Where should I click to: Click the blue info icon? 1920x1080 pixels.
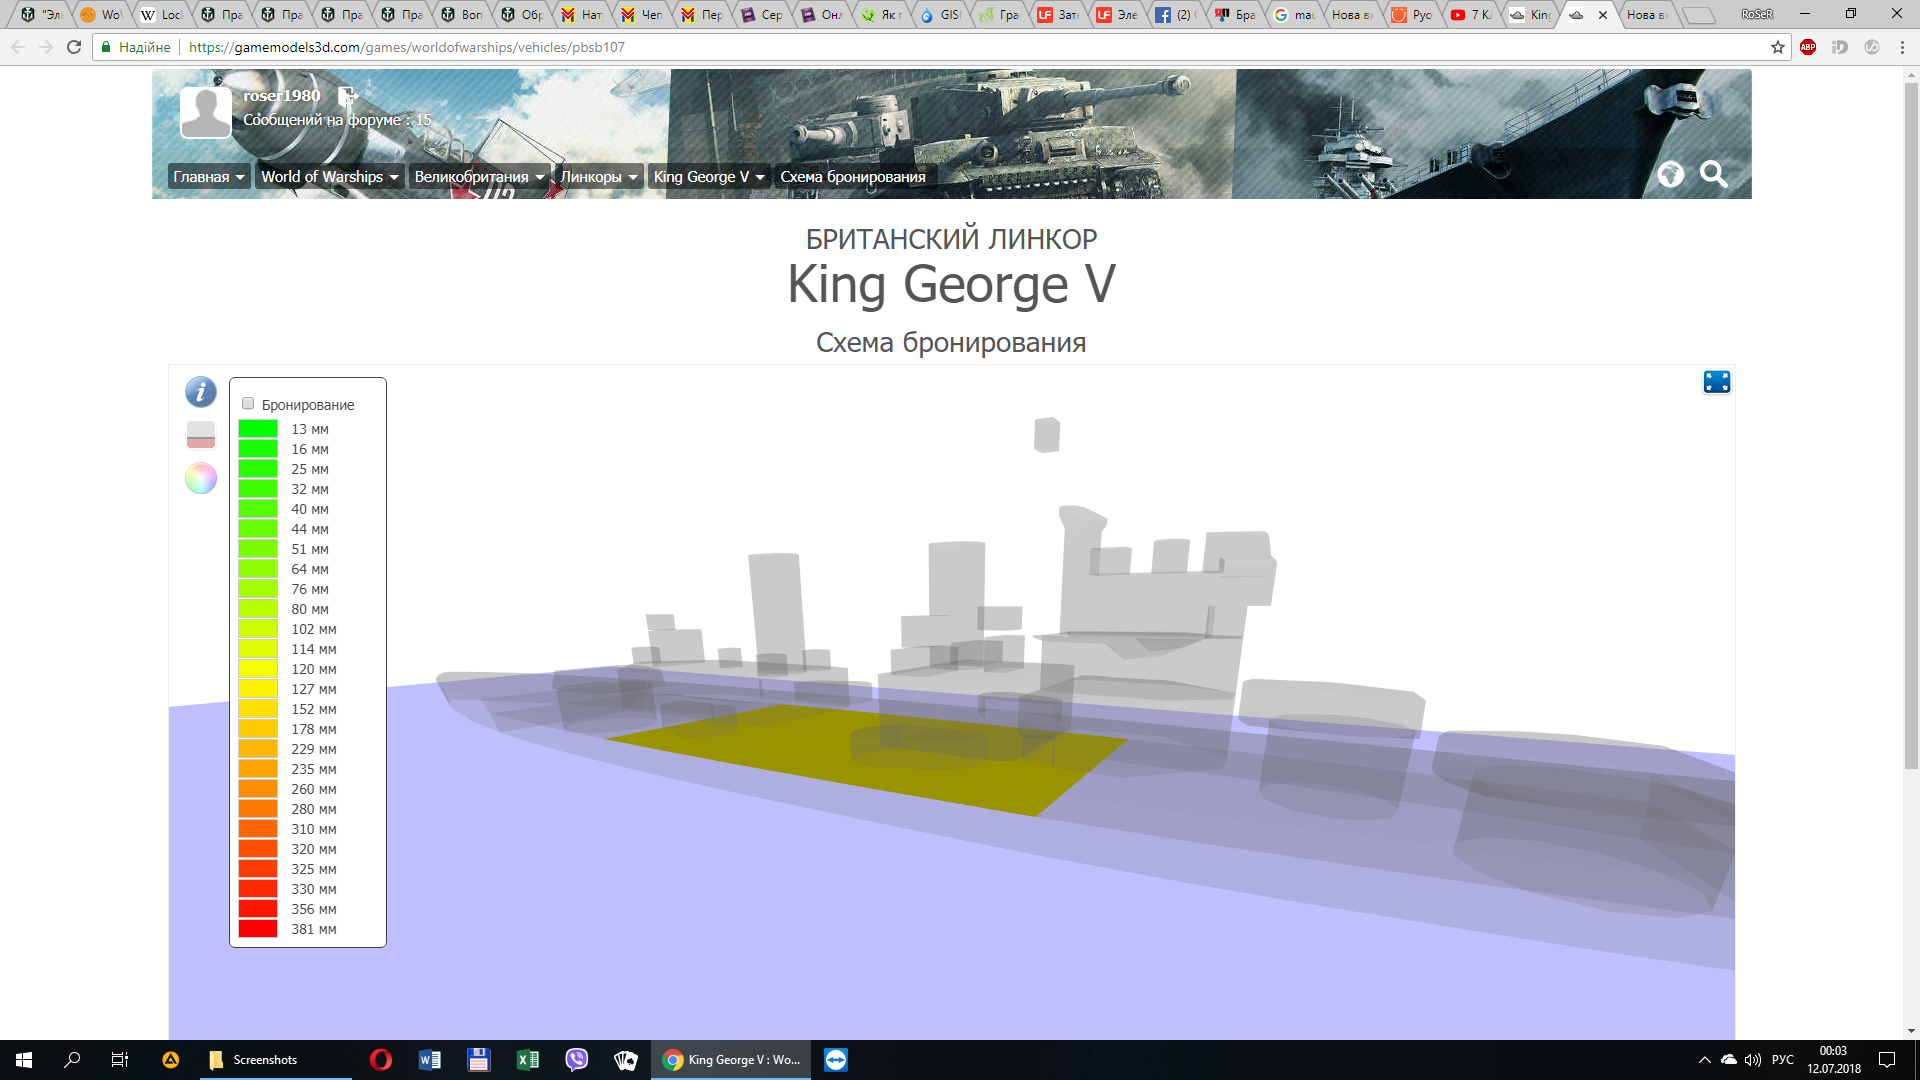coord(201,392)
